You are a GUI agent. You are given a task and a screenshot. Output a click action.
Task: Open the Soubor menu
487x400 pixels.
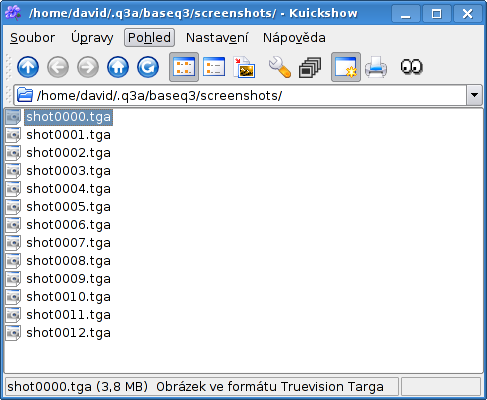[32, 38]
